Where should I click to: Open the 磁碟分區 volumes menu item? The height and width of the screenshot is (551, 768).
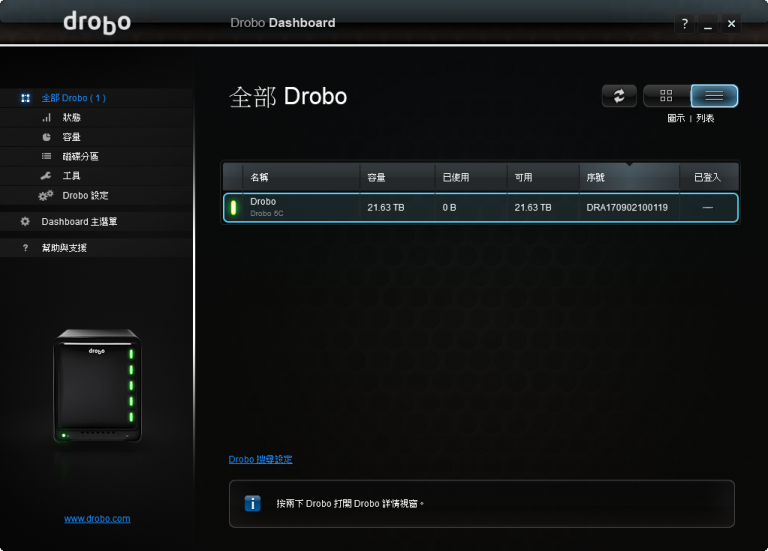(80, 156)
